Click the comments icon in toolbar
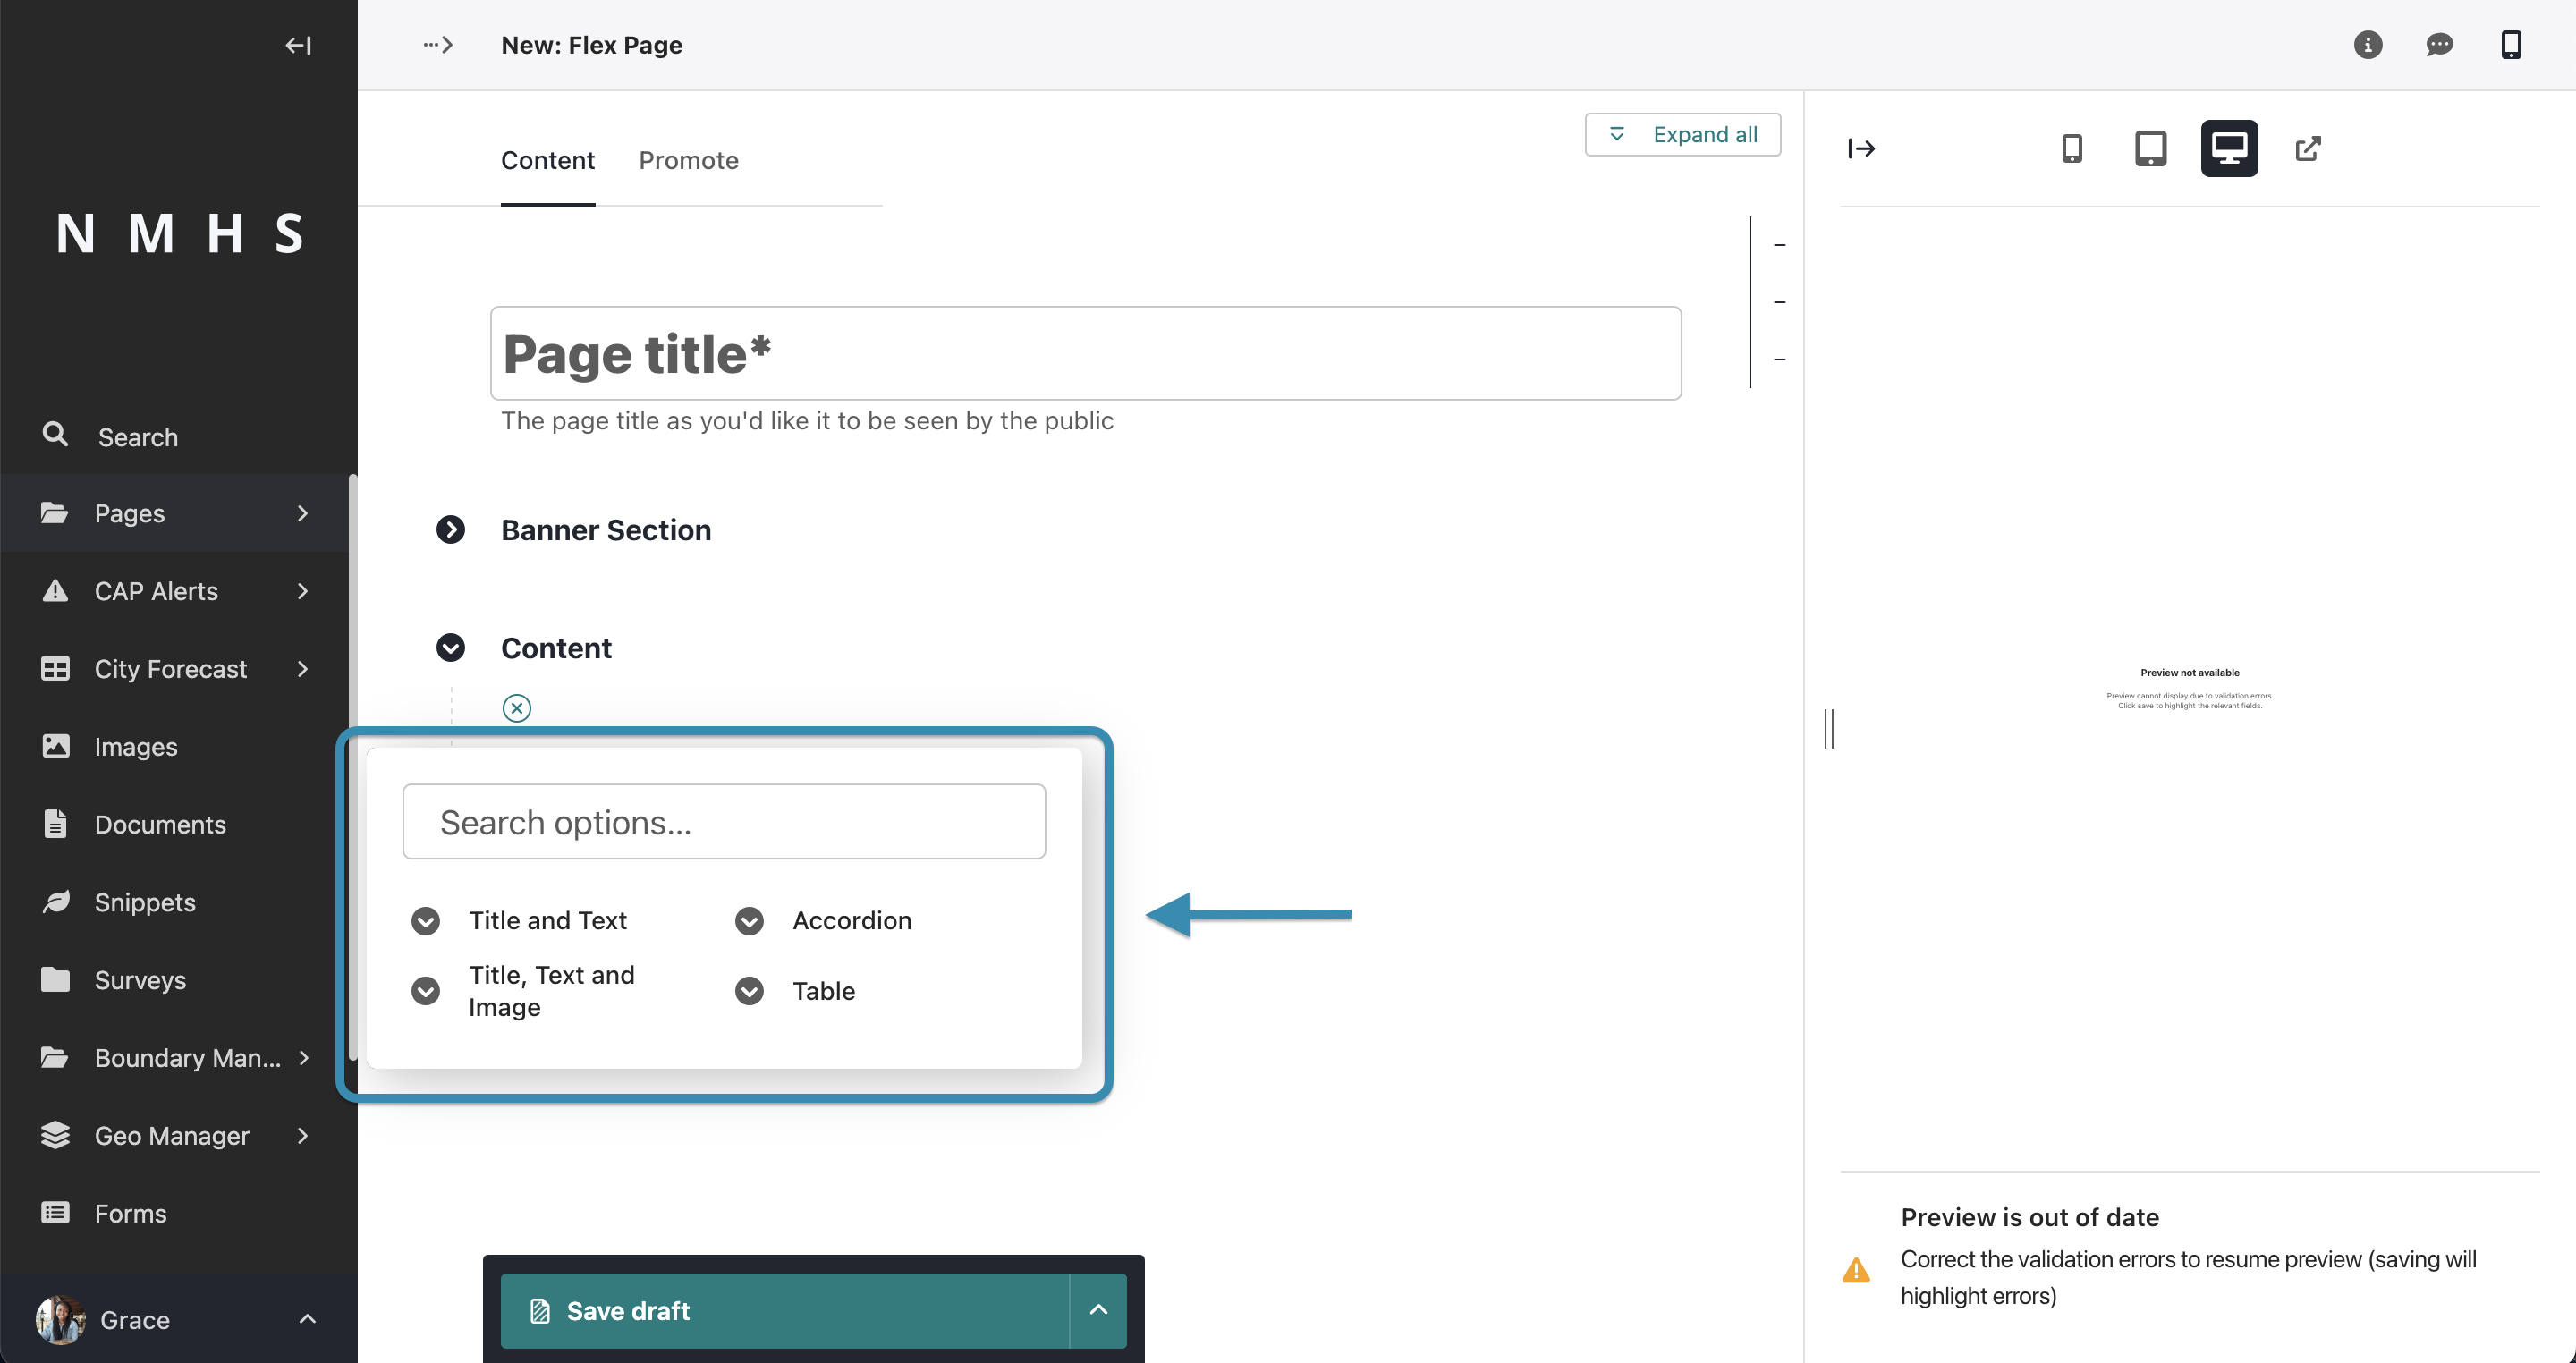 coord(2440,45)
